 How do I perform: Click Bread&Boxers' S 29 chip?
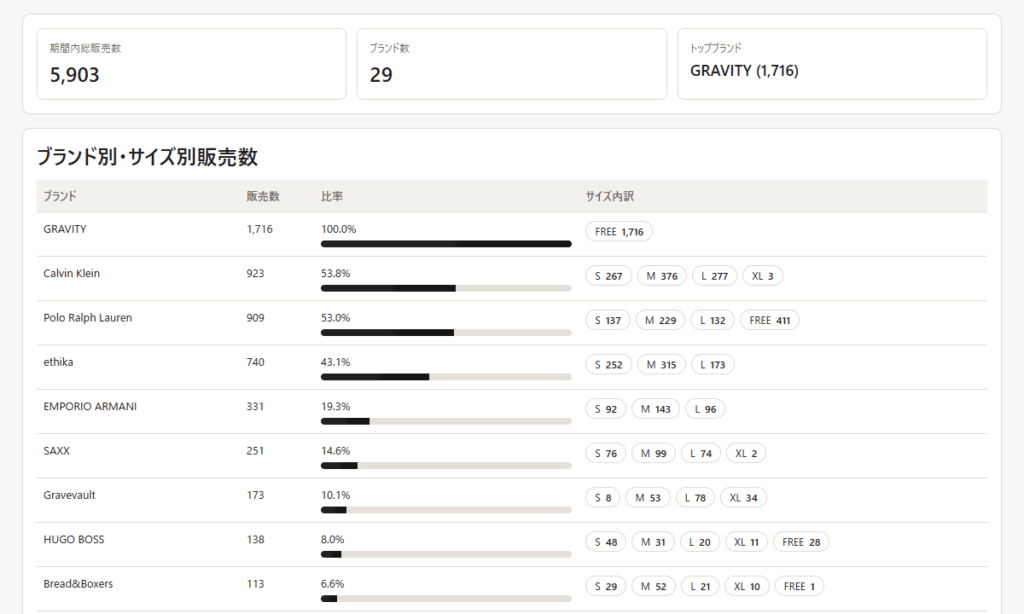[606, 587]
